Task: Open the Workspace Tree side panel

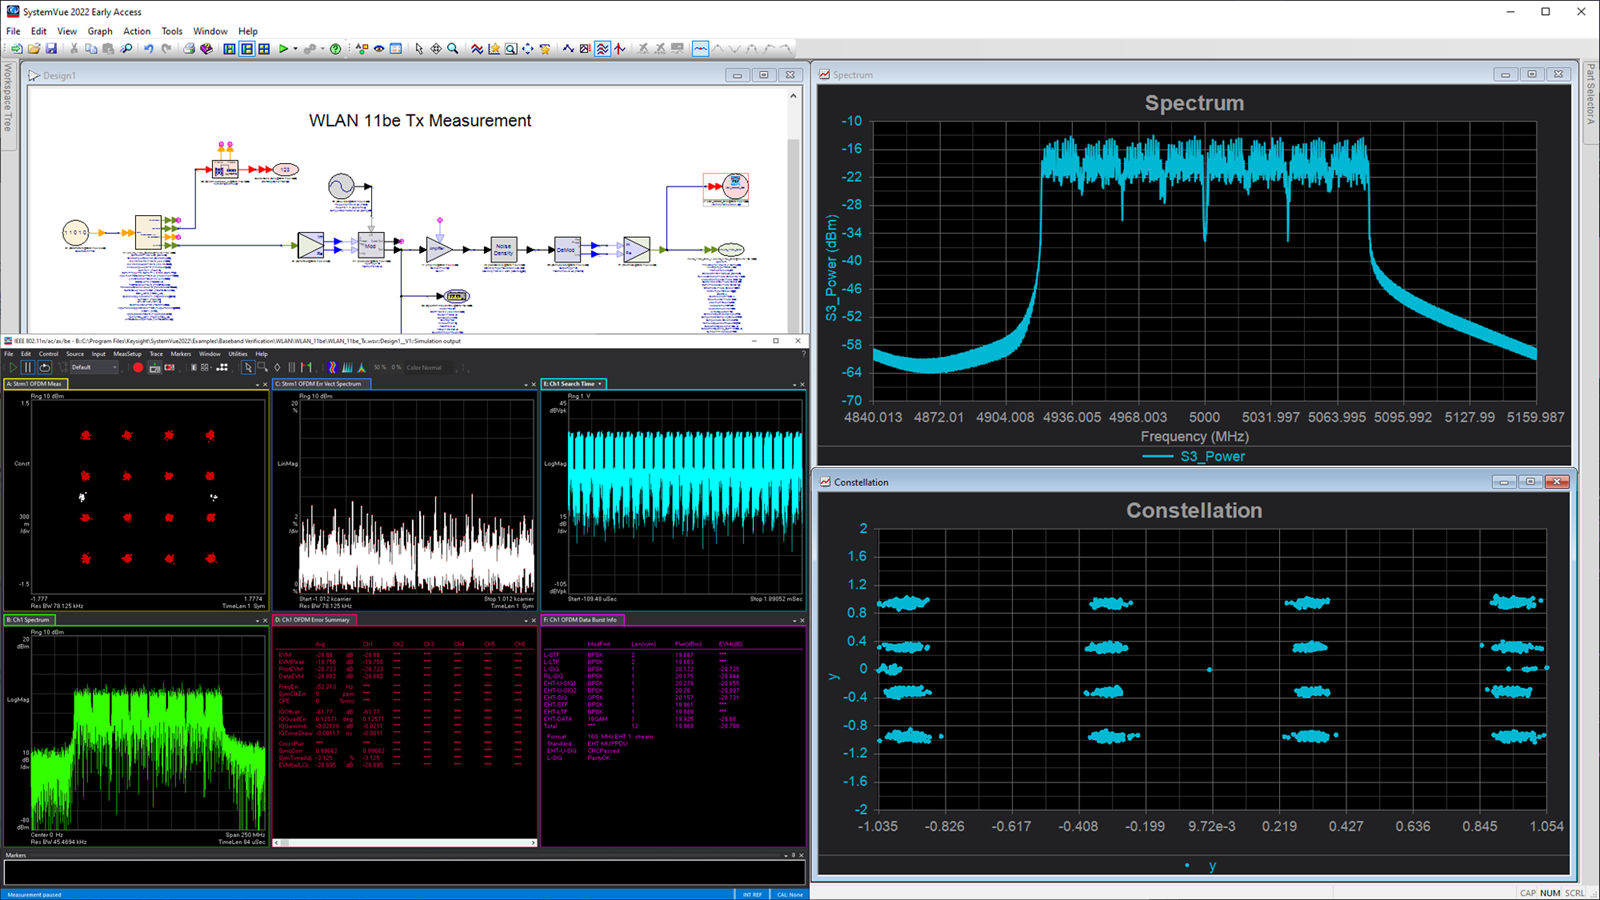Action: tap(8, 105)
